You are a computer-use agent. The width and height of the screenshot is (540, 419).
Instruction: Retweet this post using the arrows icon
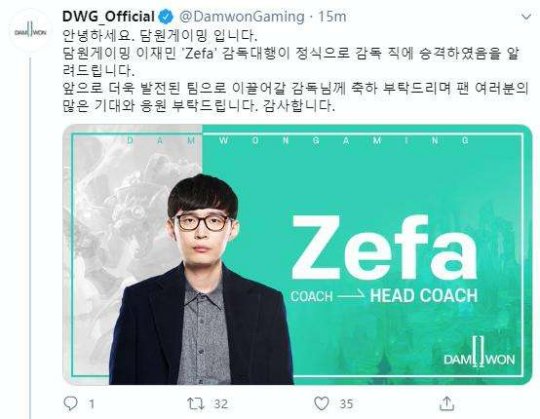coord(195,404)
